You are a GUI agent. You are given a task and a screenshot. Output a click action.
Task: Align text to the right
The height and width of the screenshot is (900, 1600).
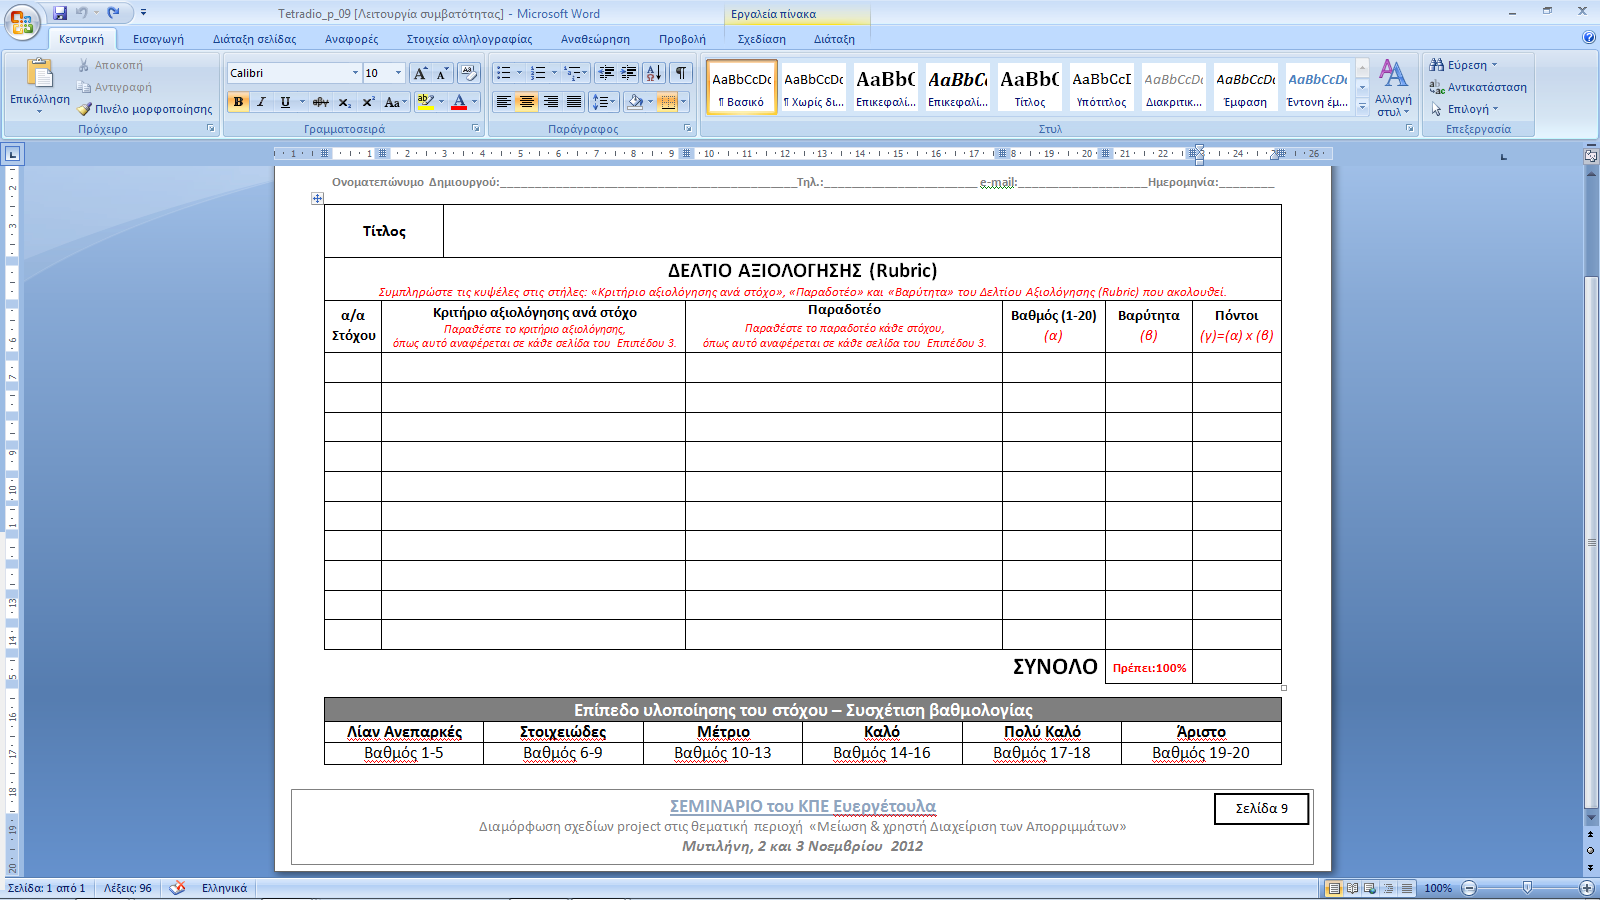(550, 102)
